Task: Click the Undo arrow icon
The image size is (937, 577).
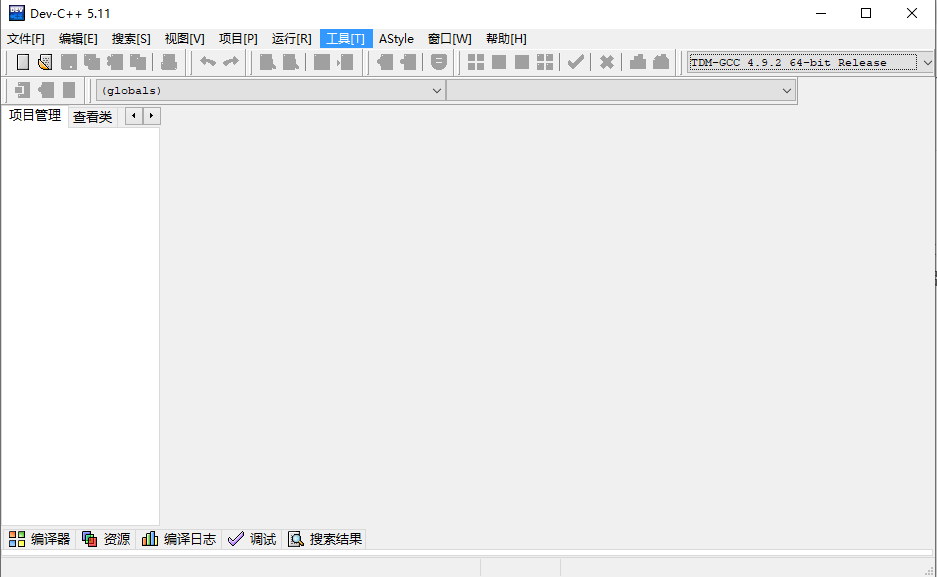Action: point(208,62)
